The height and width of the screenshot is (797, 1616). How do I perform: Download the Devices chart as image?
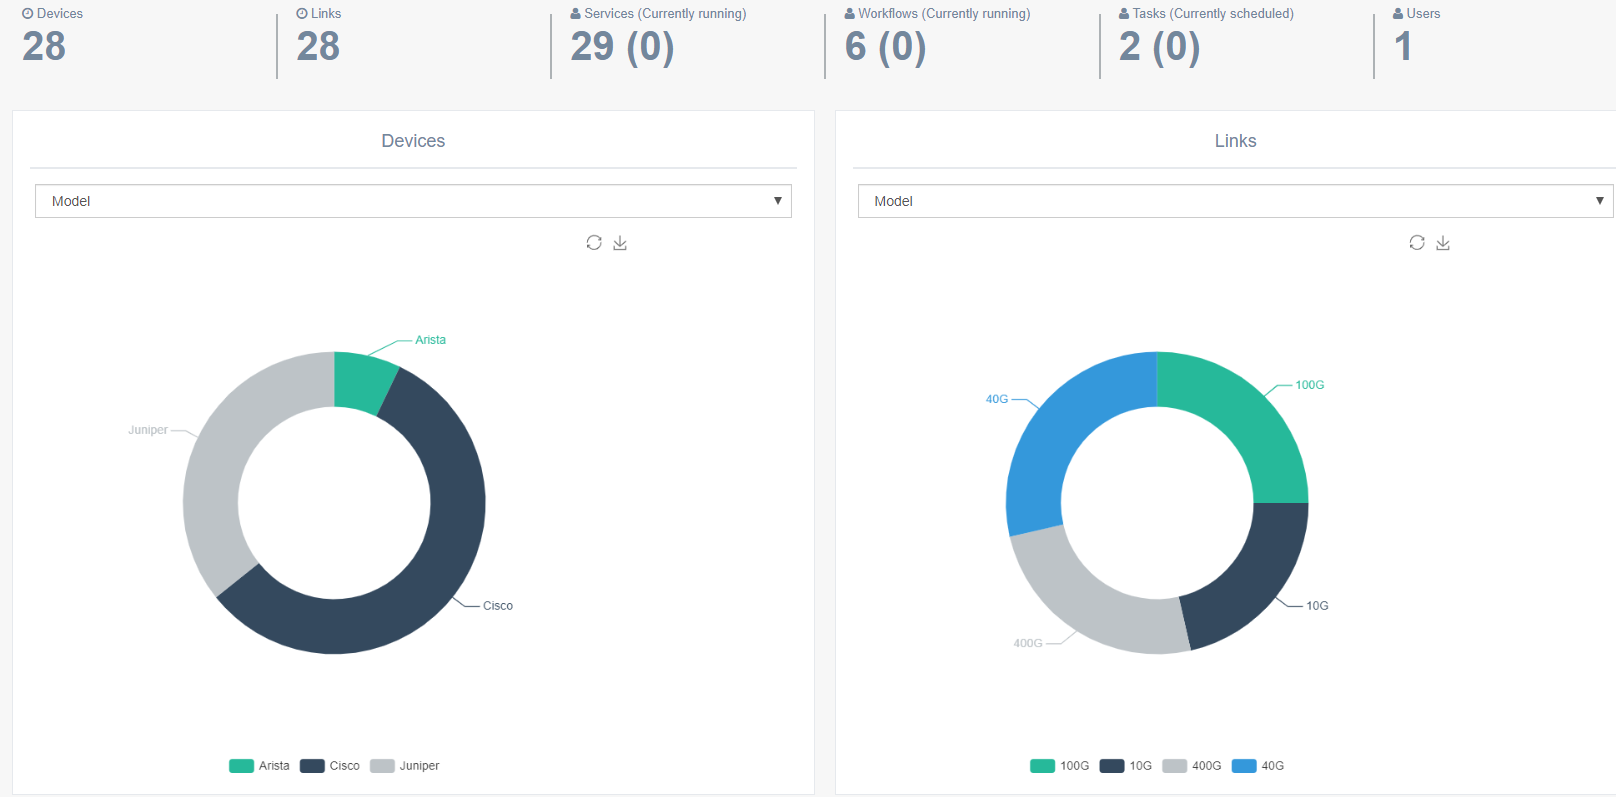[620, 243]
